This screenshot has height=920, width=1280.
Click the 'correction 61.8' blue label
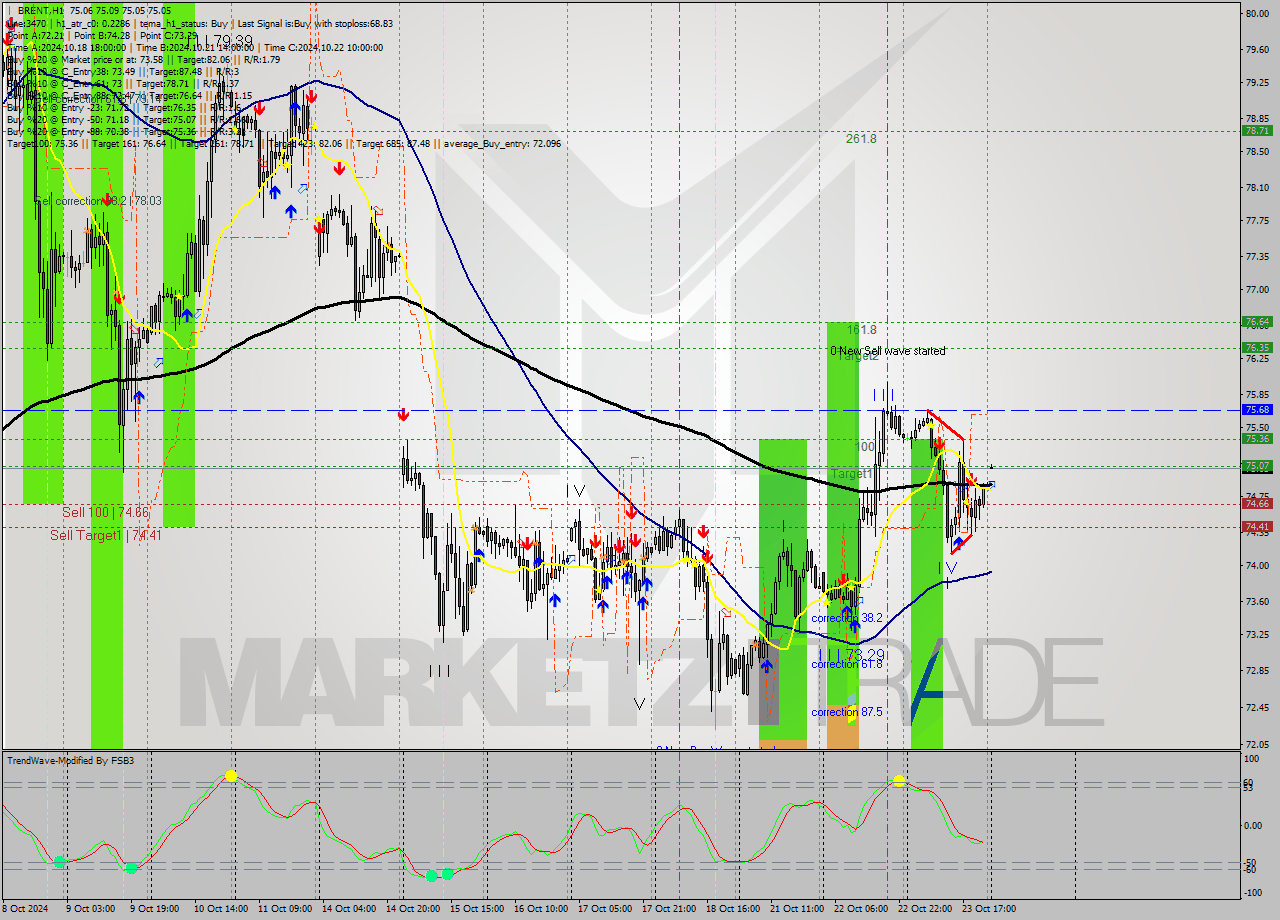[x=847, y=664]
